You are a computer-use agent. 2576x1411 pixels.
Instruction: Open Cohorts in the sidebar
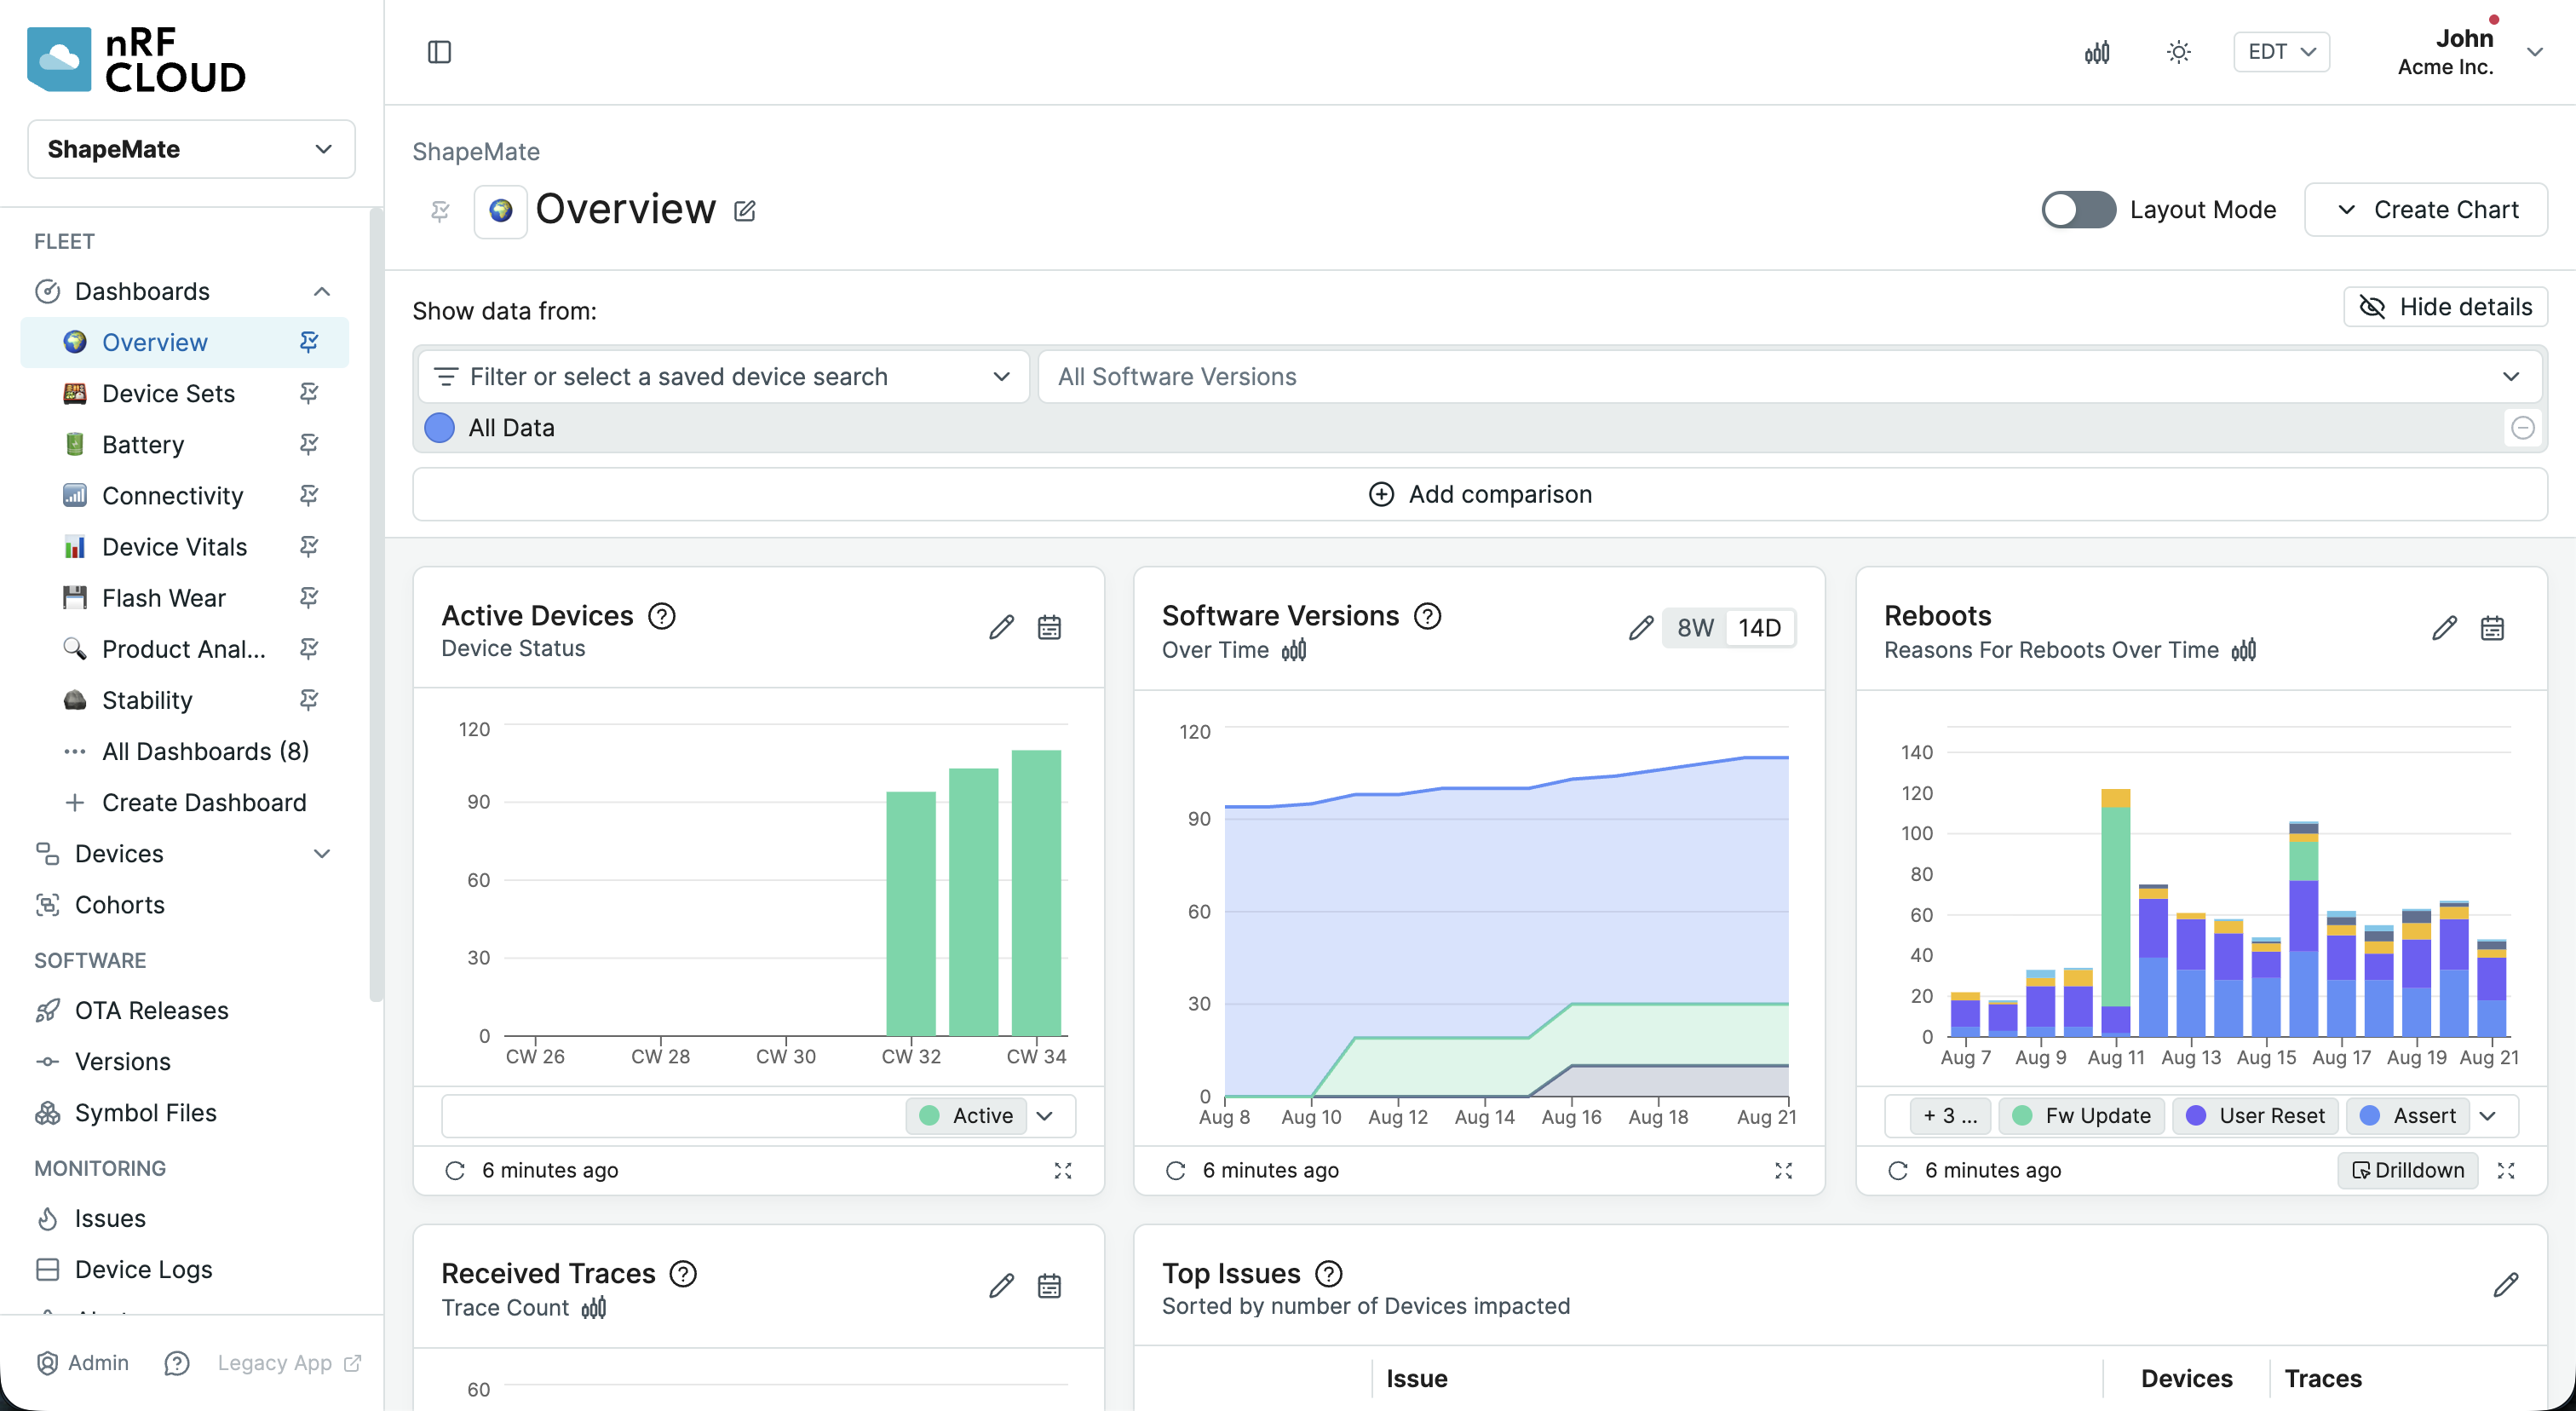point(120,904)
